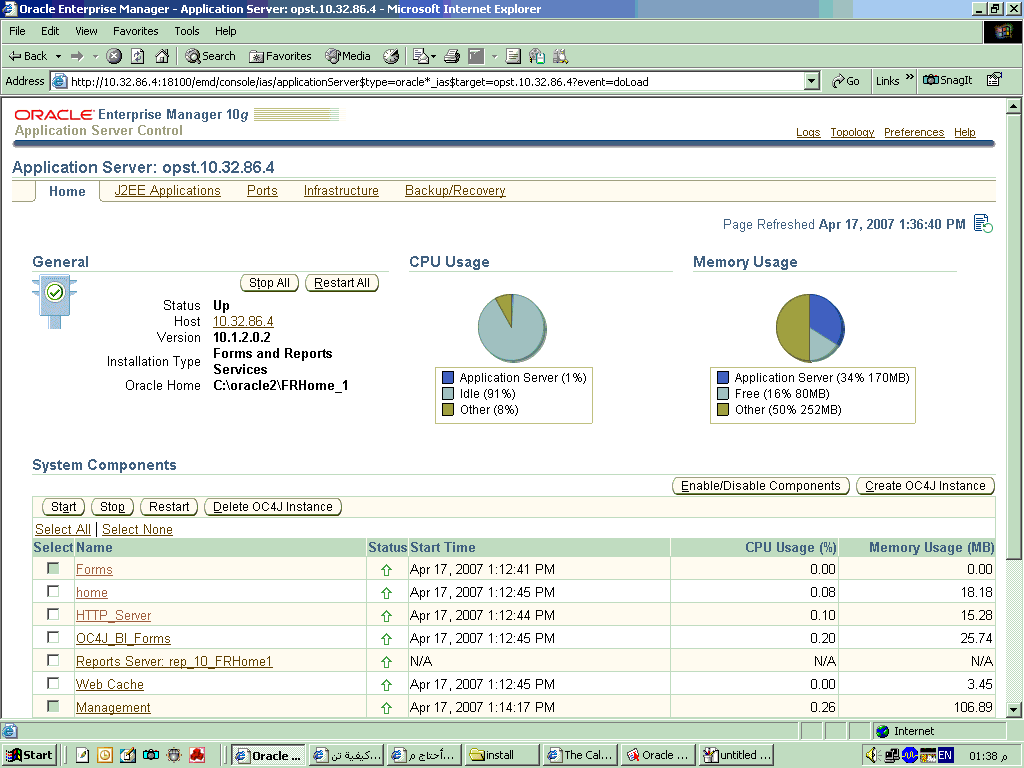The height and width of the screenshot is (768, 1024).
Task: Click the Search toolbar button
Action: [210, 56]
